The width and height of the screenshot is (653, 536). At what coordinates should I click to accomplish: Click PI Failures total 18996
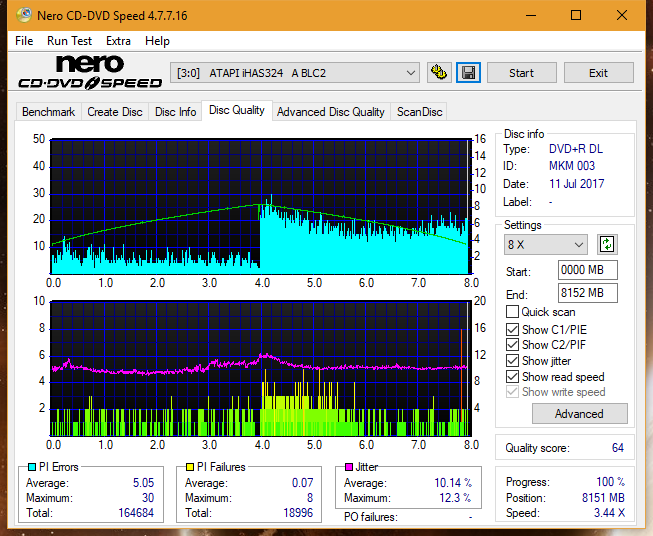point(298,513)
